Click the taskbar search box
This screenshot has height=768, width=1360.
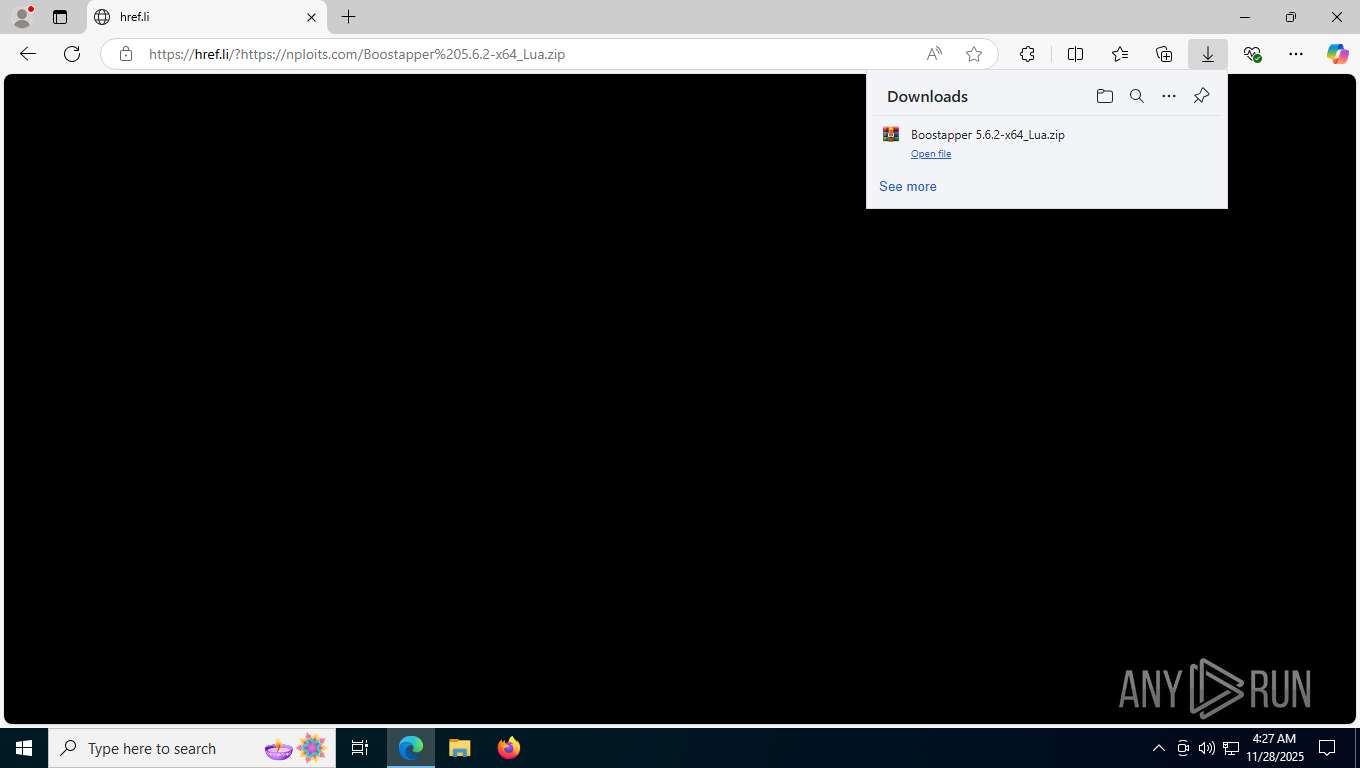click(x=192, y=748)
